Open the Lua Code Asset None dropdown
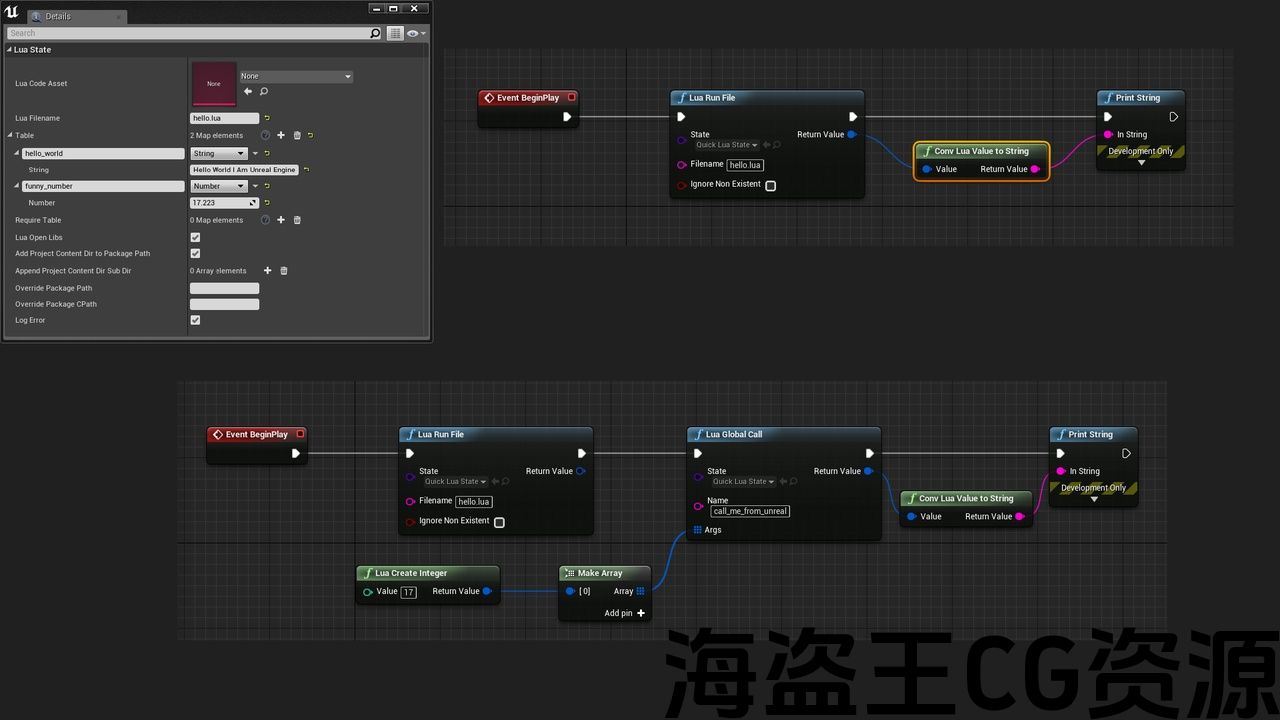Image resolution: width=1280 pixels, height=720 pixels. (296, 76)
